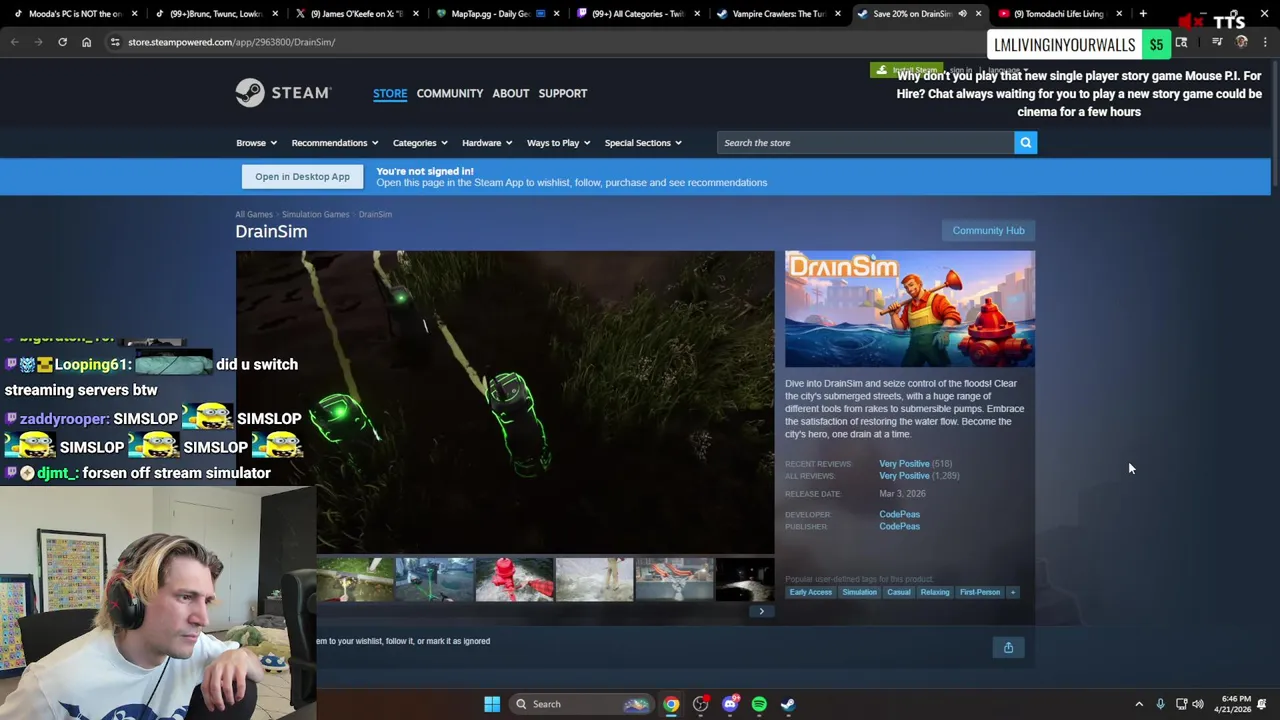The width and height of the screenshot is (1280, 720).
Task: Go to the STORE header tab
Action: point(390,93)
